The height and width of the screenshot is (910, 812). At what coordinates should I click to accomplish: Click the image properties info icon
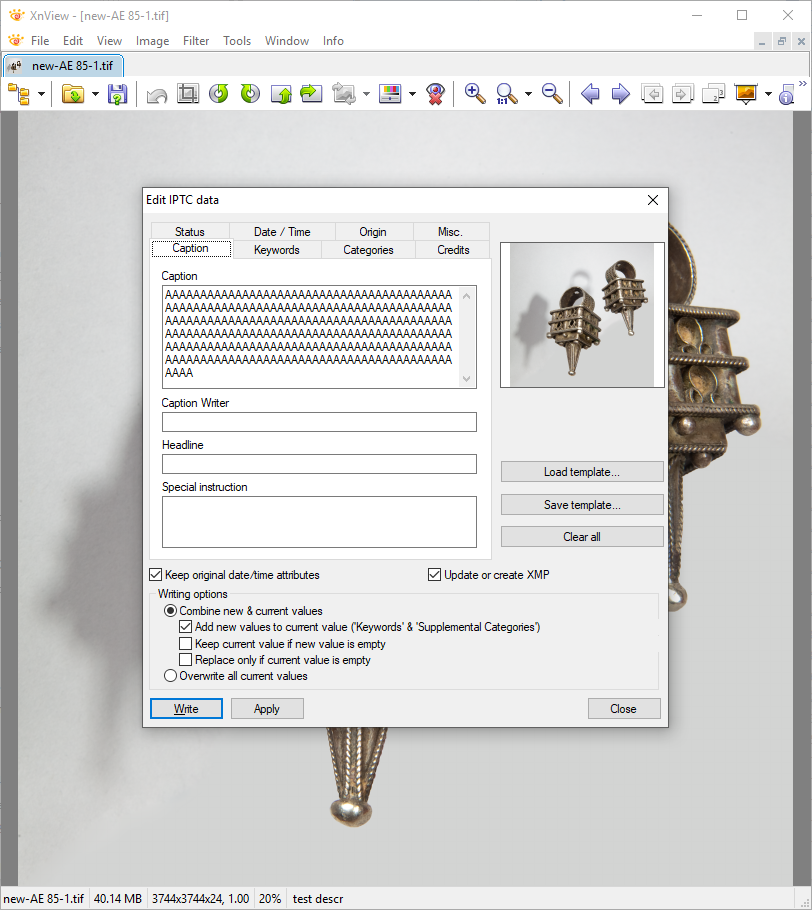pyautogui.click(x=786, y=94)
